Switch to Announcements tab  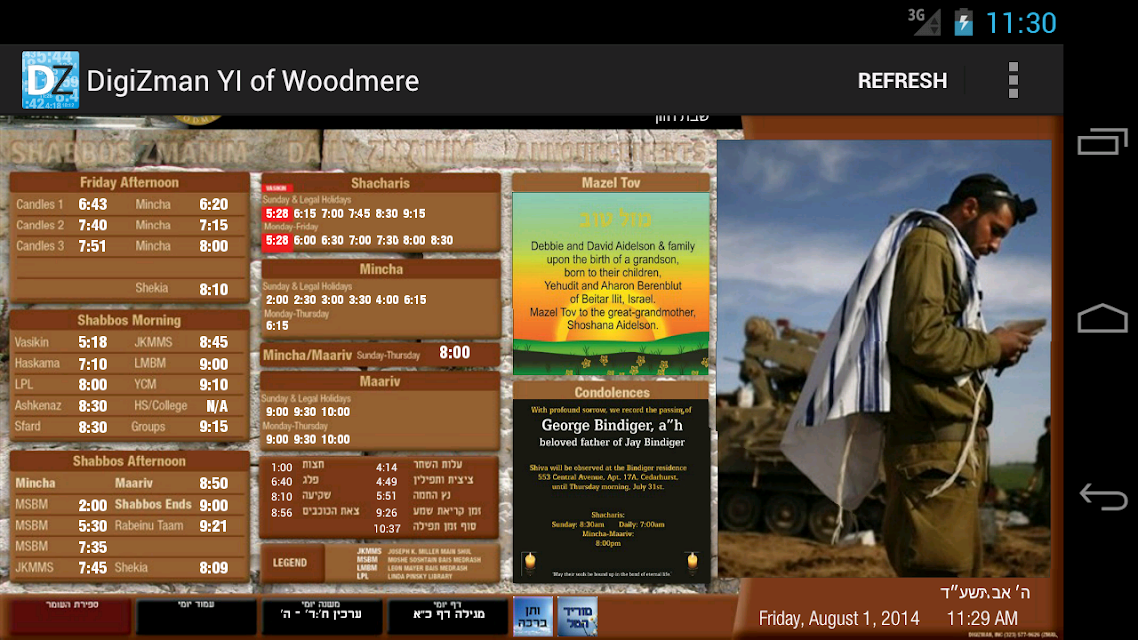(610, 152)
